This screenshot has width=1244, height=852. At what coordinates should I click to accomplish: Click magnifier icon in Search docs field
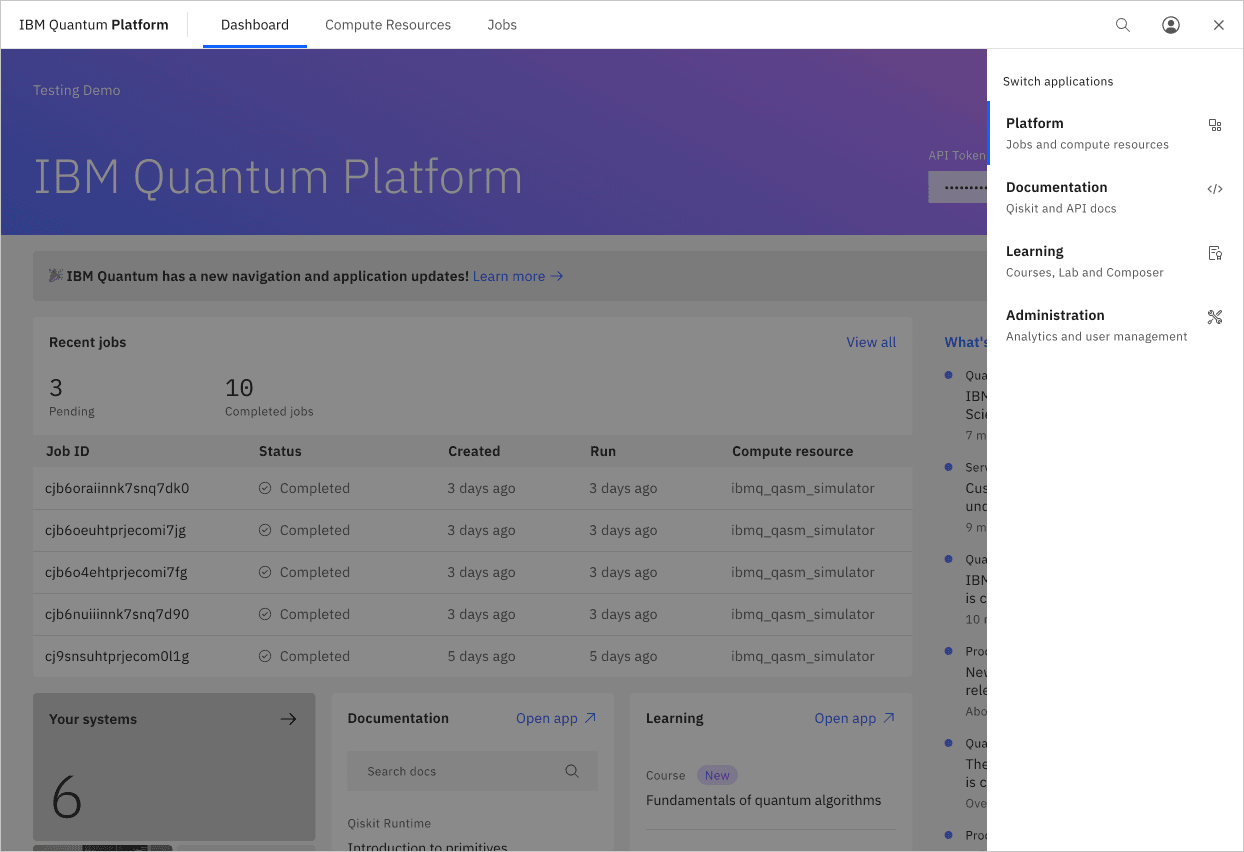[572, 771]
